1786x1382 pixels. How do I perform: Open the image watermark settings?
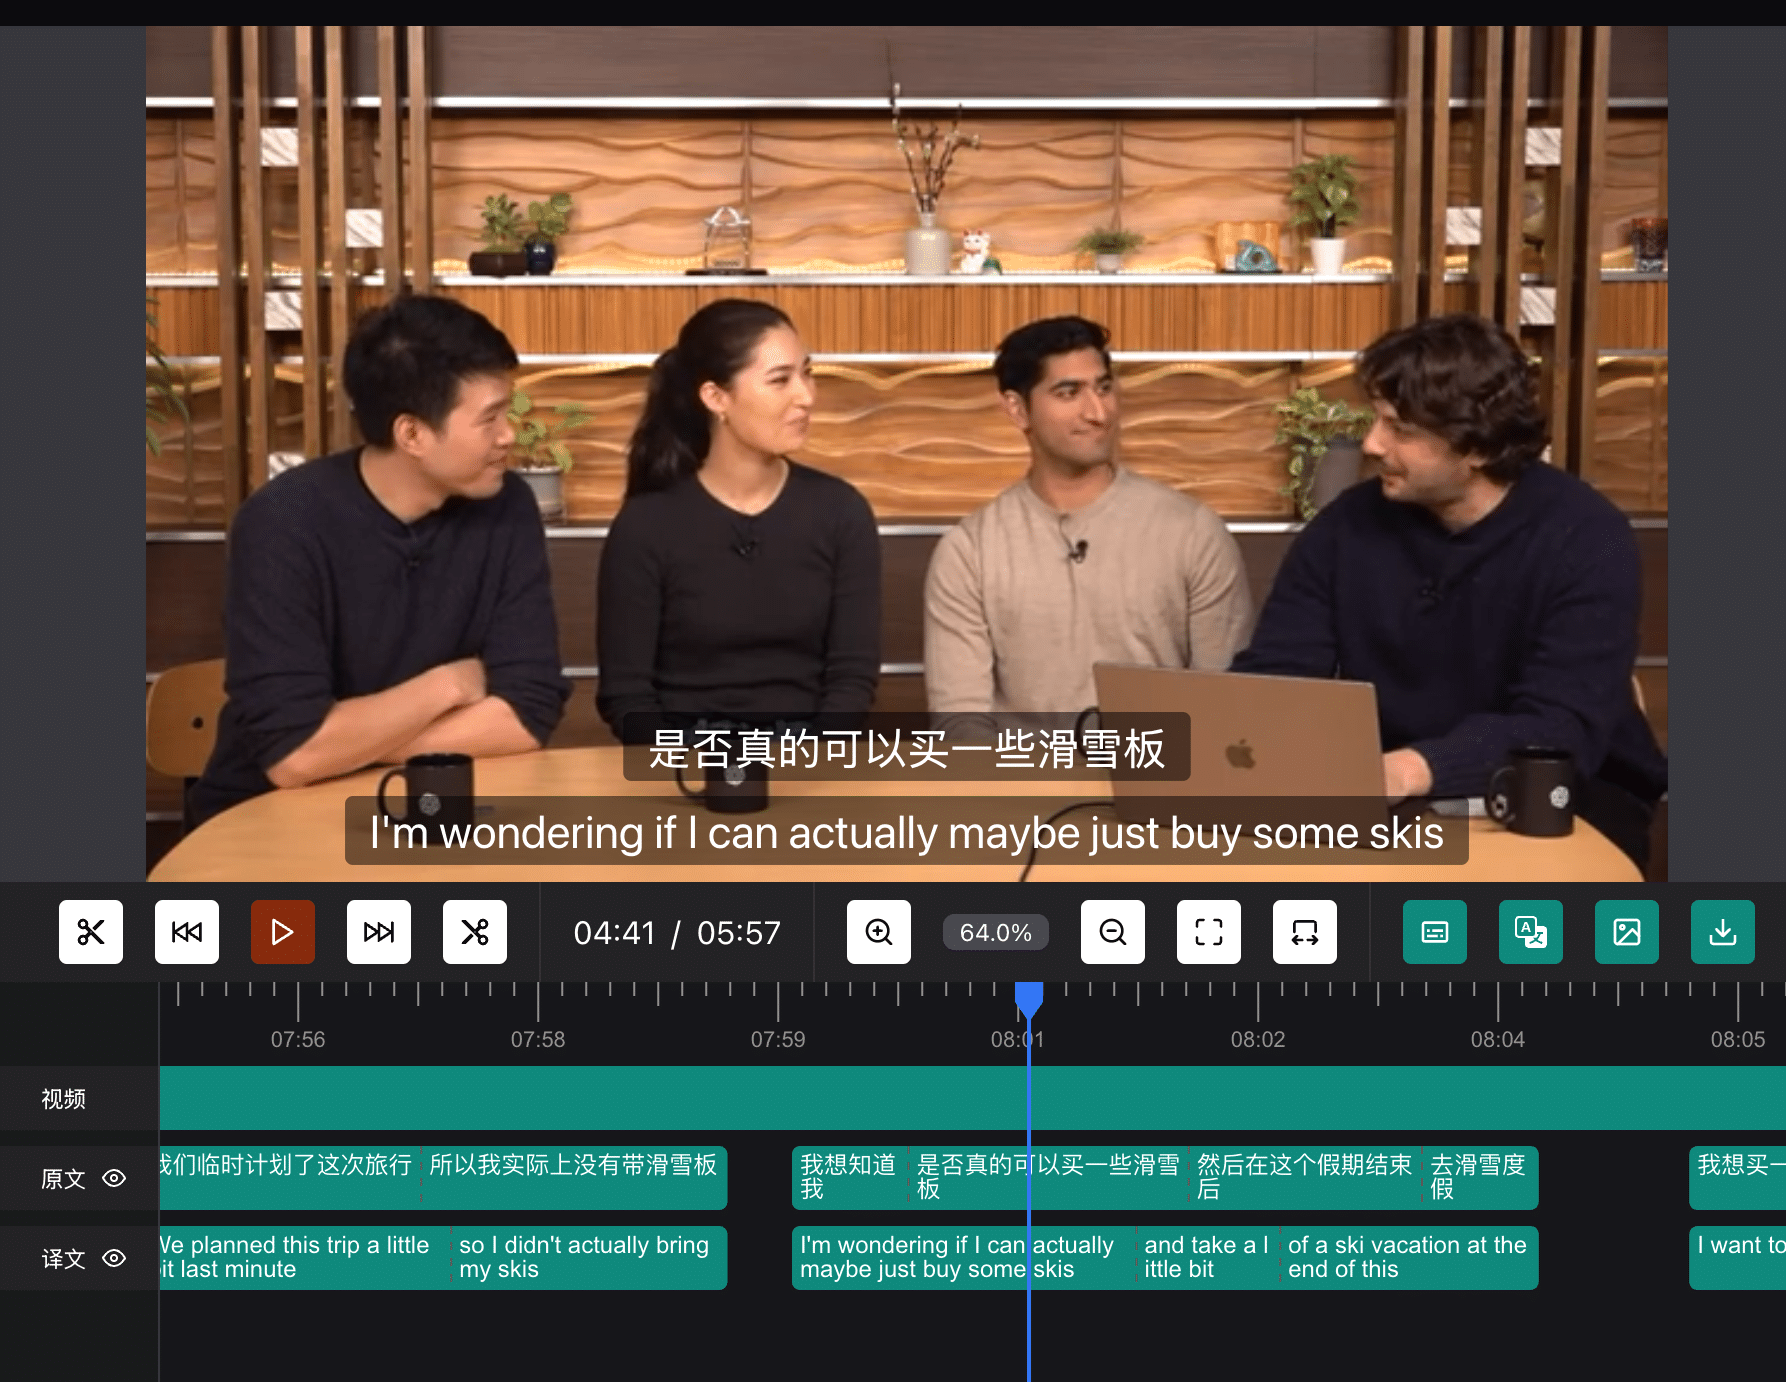1626,932
